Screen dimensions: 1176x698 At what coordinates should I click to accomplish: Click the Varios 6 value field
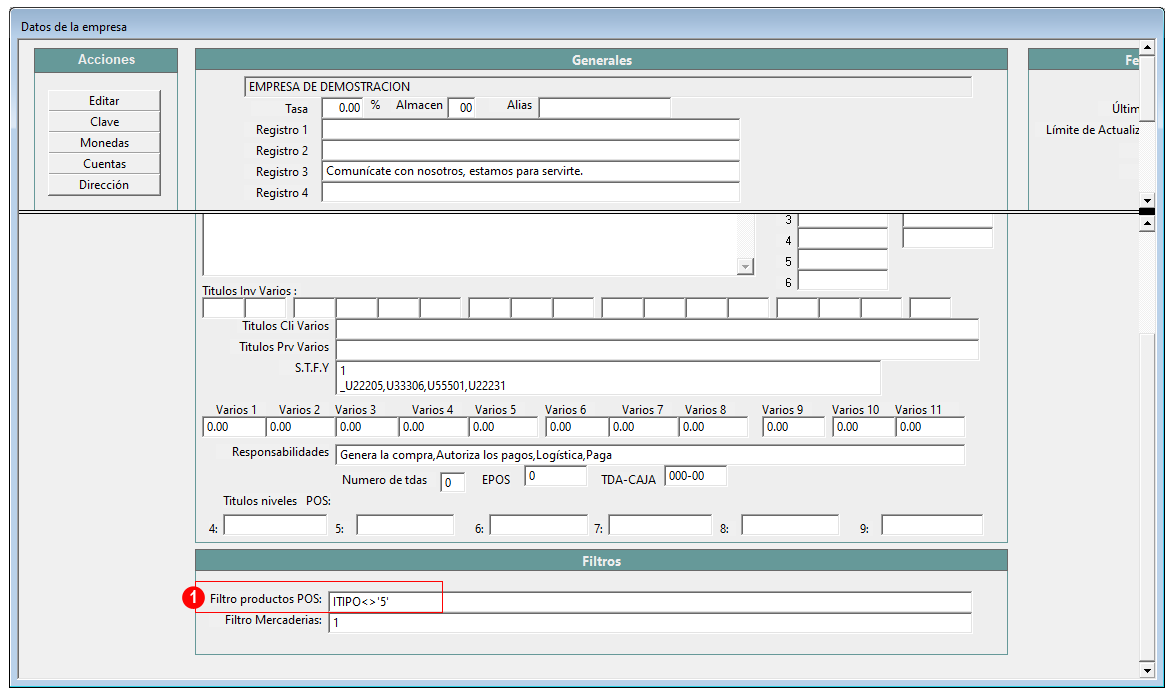[x=577, y=427]
